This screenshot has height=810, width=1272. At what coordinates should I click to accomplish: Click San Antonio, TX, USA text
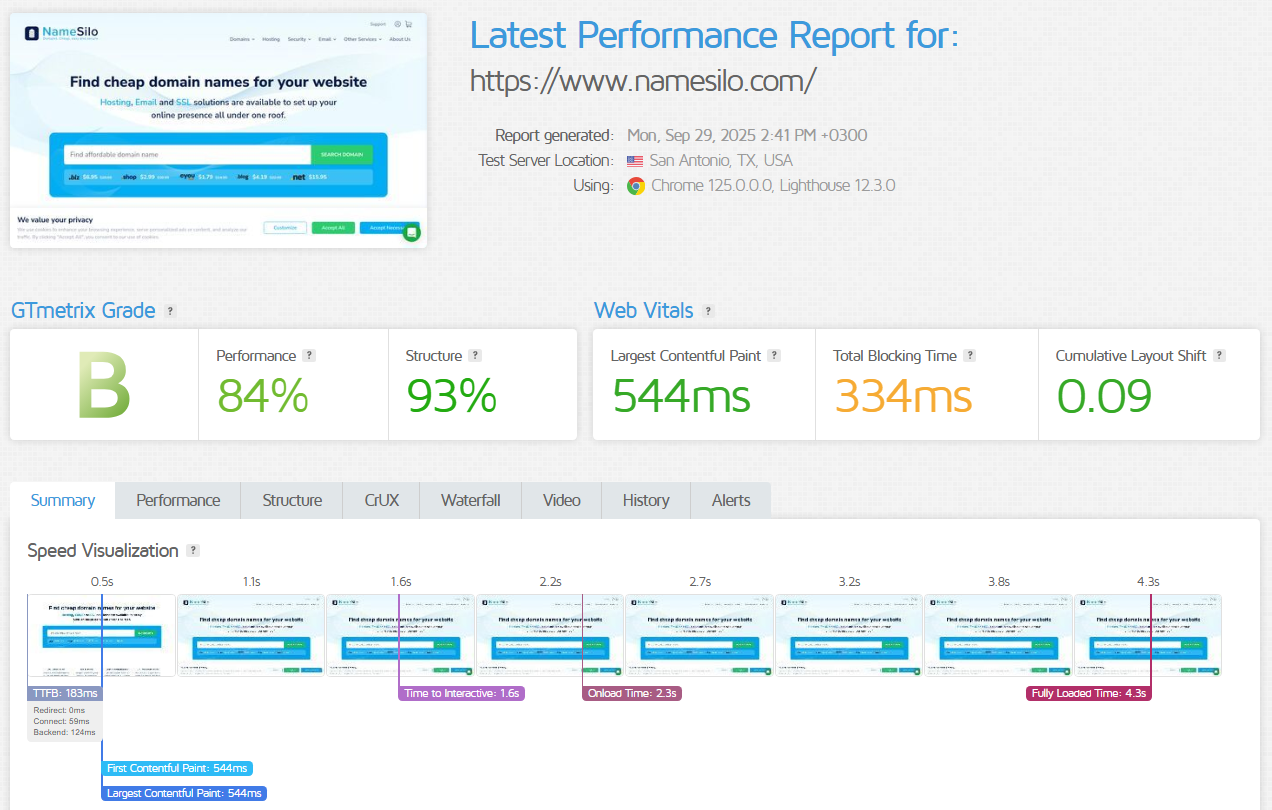721,160
